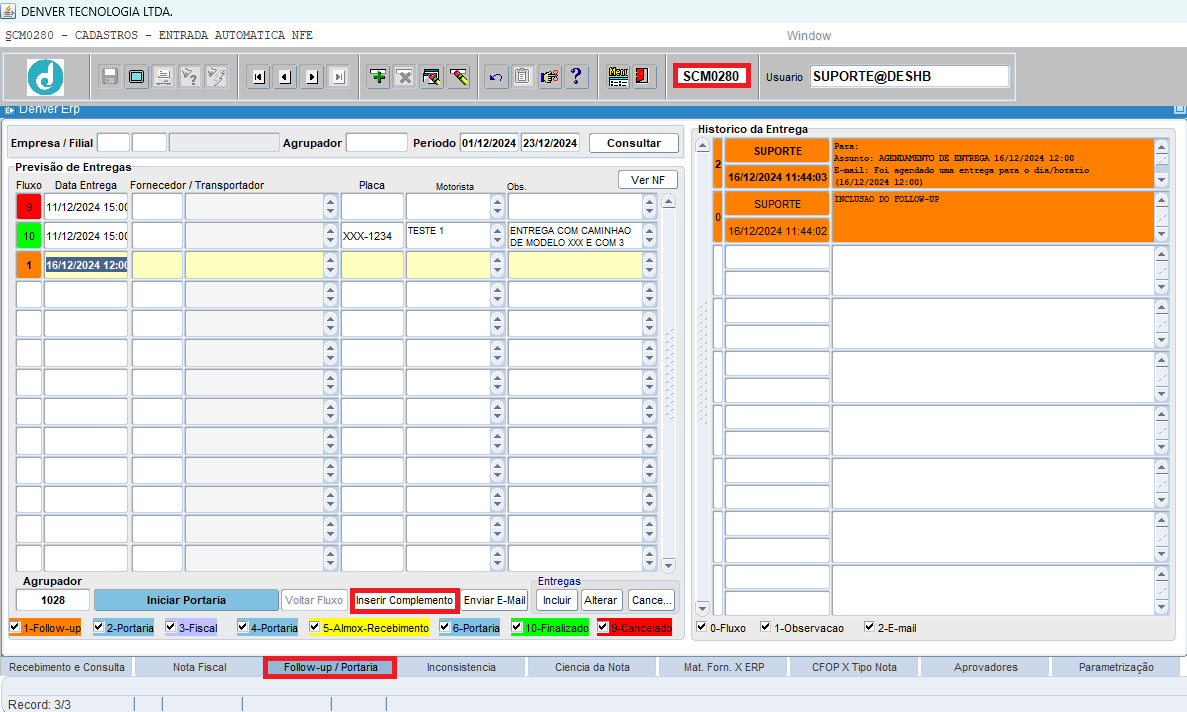Click the Alterar entrega button

[600, 600]
